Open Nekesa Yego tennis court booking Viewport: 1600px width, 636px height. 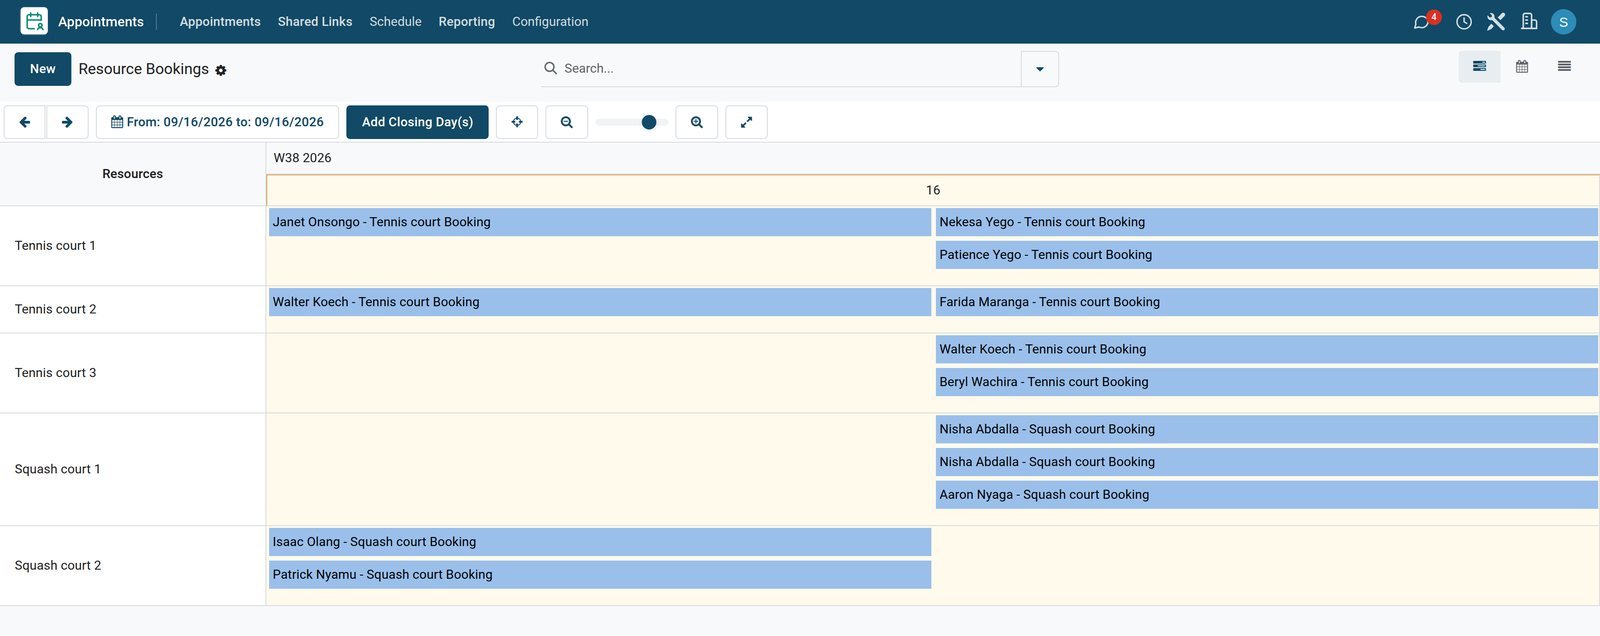1266,222
